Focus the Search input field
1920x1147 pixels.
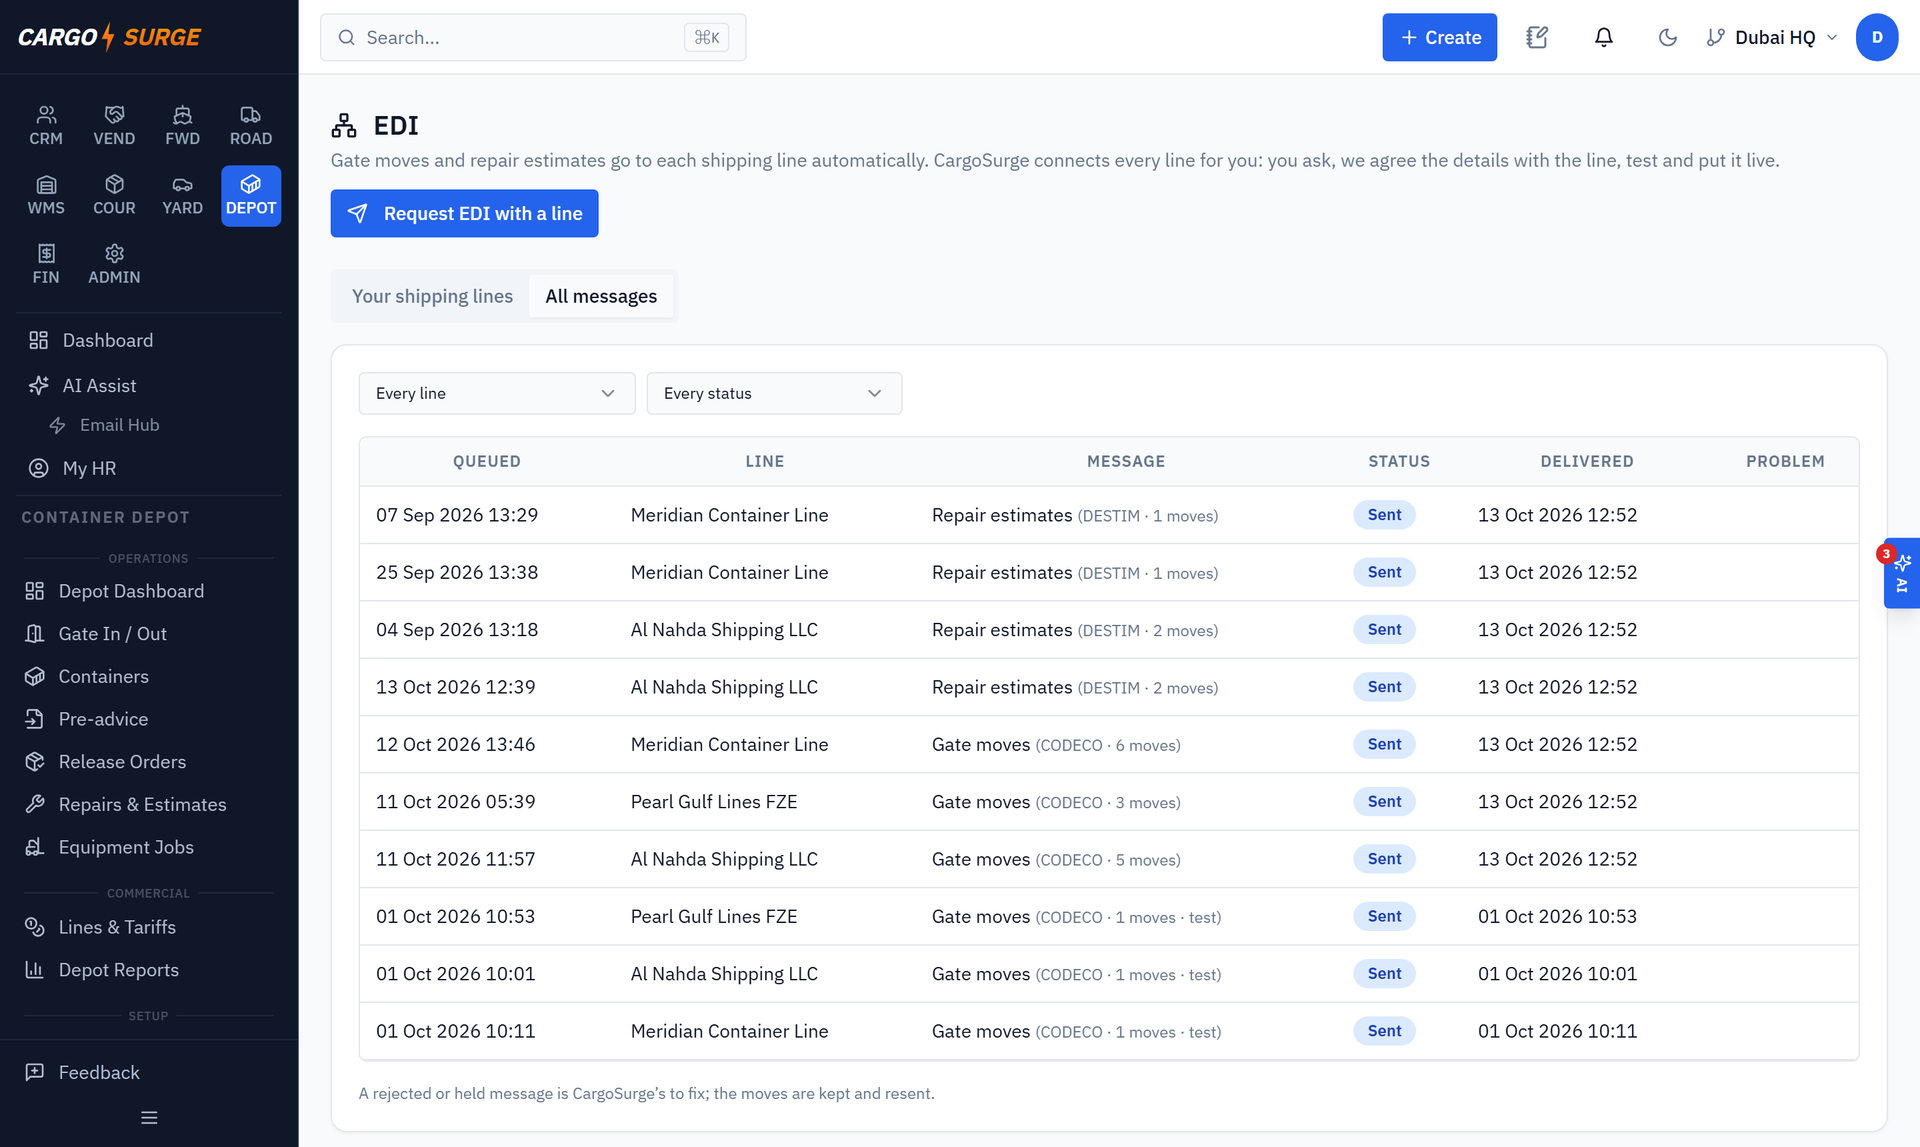point(533,37)
